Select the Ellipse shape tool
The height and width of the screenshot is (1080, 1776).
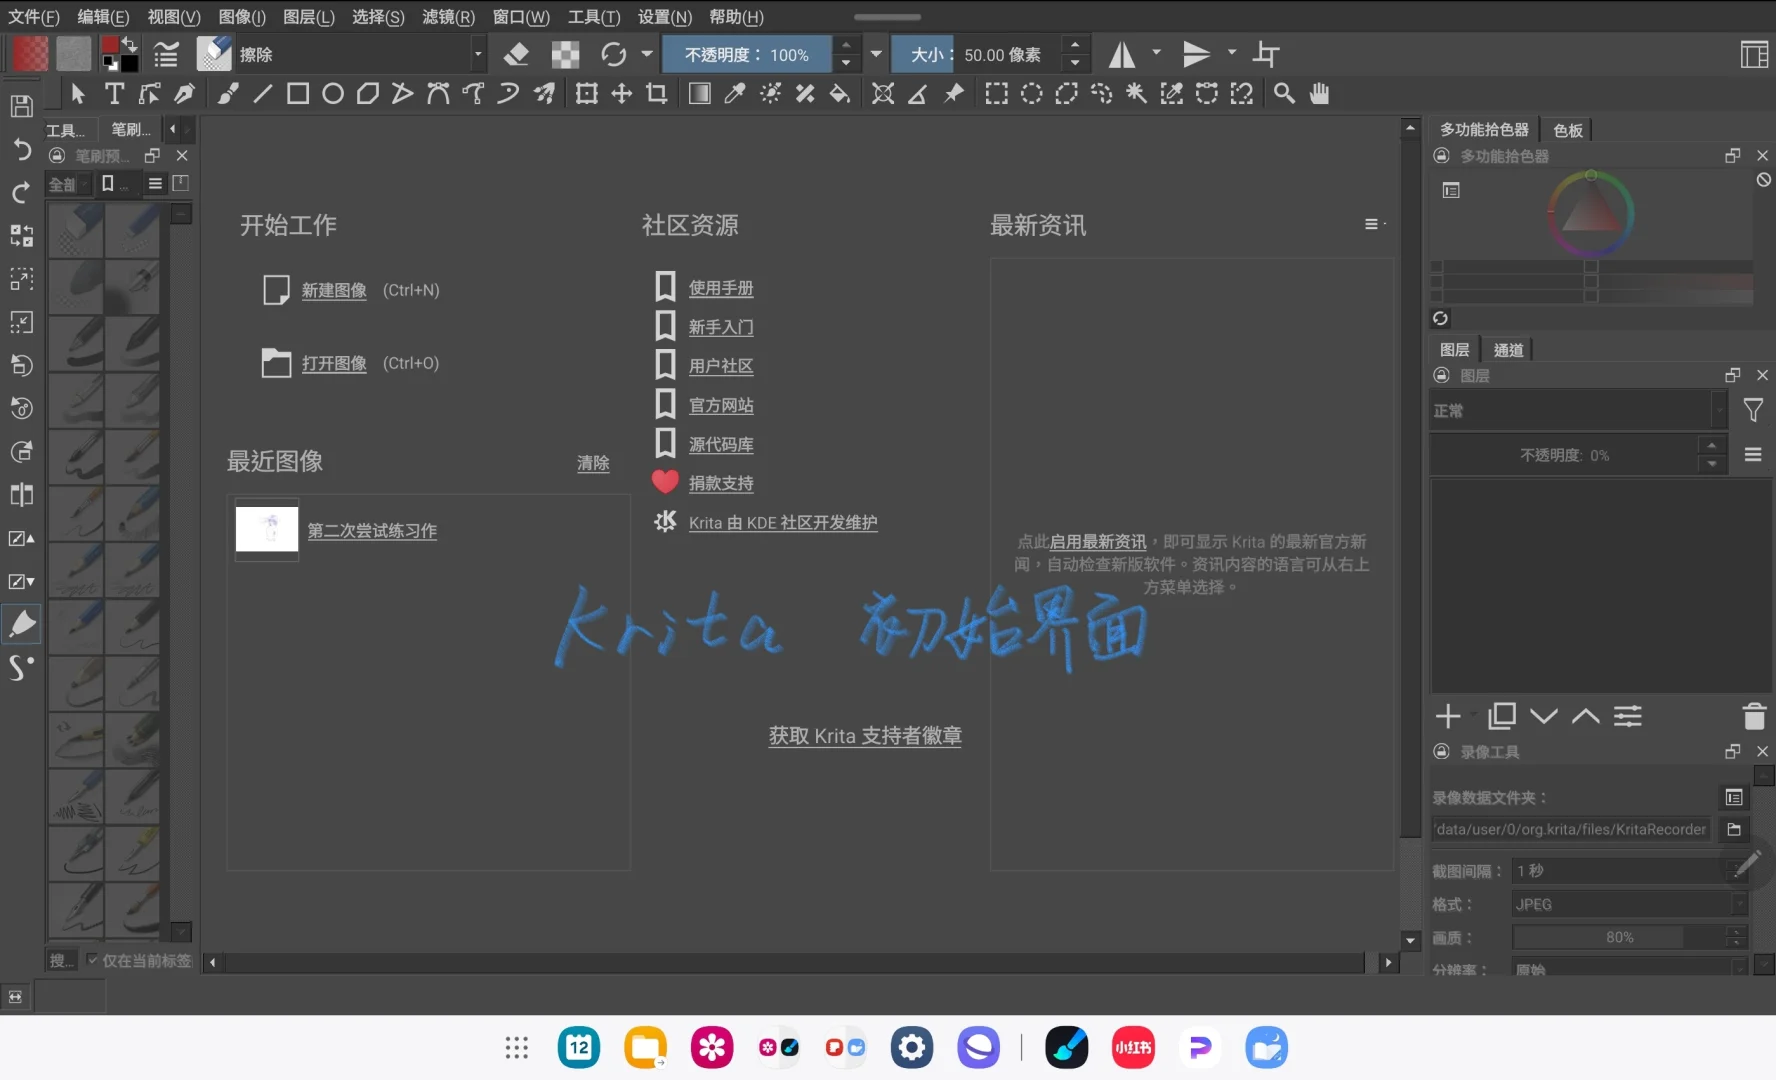[x=333, y=94]
